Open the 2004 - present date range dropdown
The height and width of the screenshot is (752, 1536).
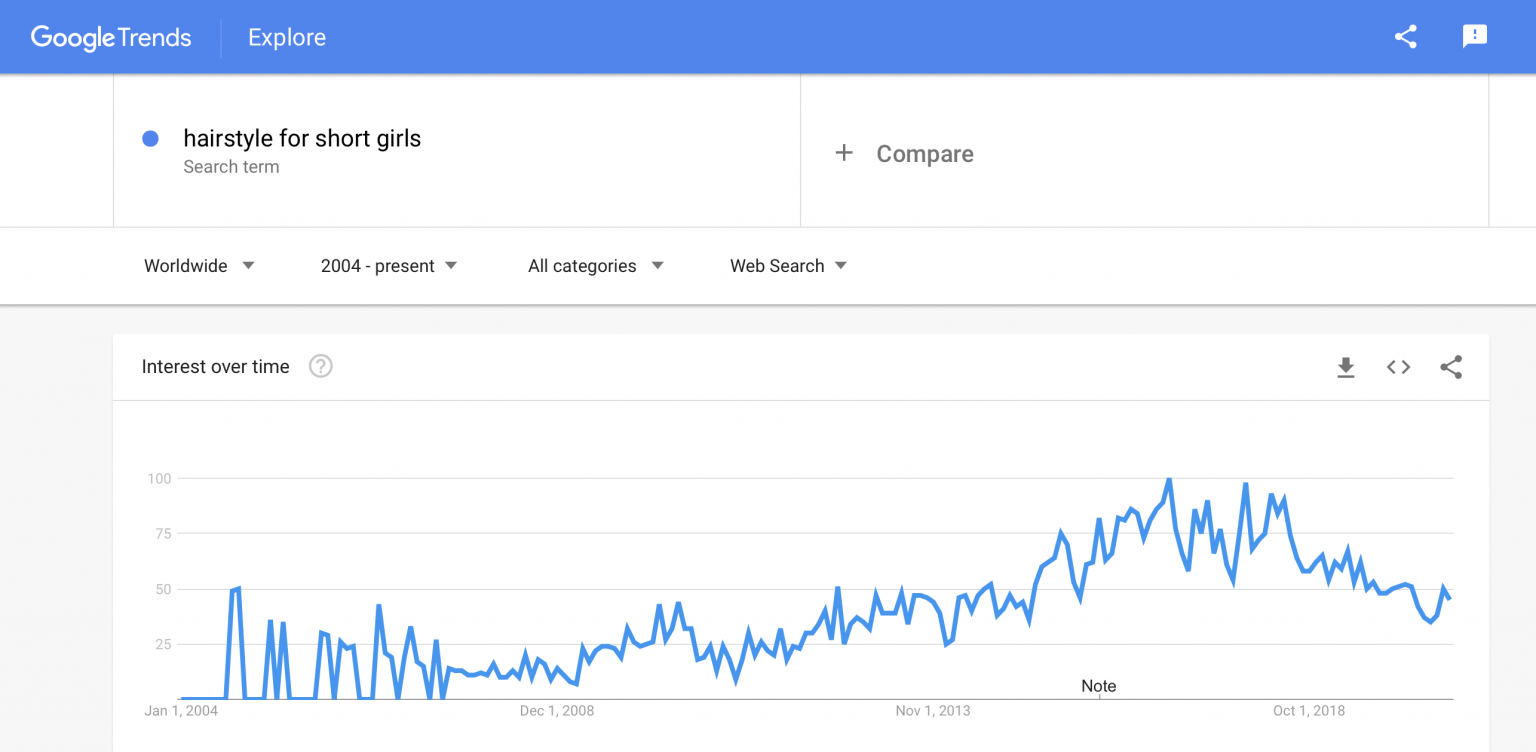pos(388,266)
